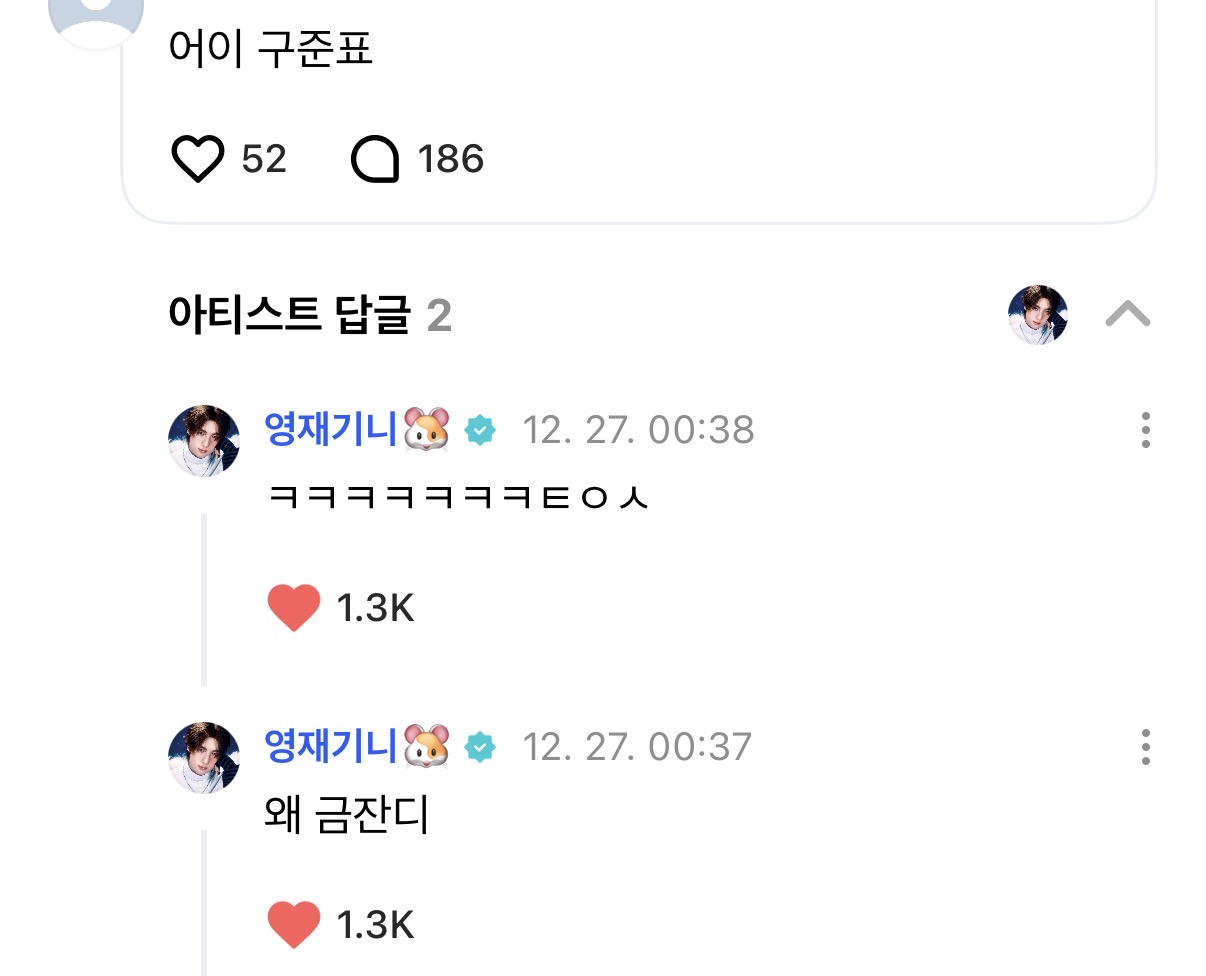The height and width of the screenshot is (976, 1206).
Task: Tap the reply text 왜 금잔디
Action: click(x=346, y=816)
